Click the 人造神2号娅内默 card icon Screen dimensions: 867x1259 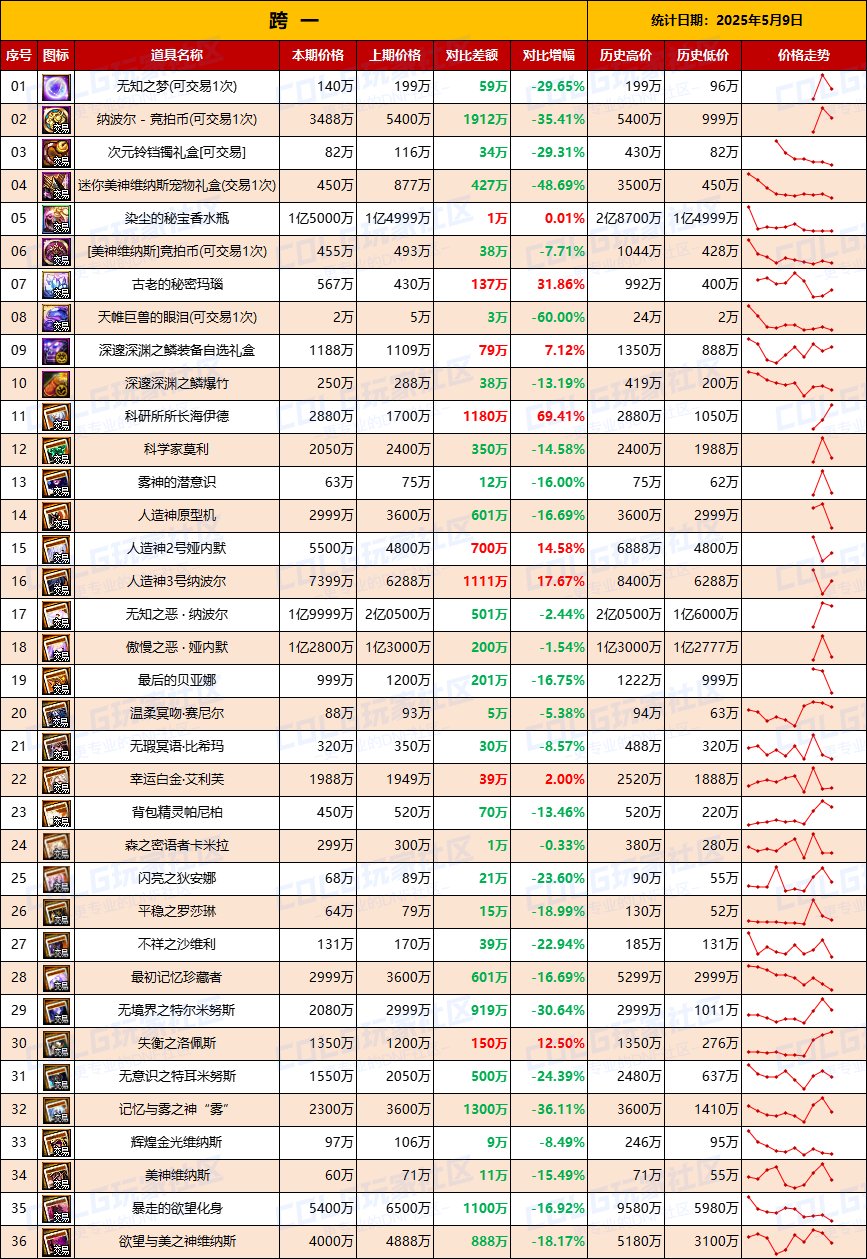click(x=55, y=549)
